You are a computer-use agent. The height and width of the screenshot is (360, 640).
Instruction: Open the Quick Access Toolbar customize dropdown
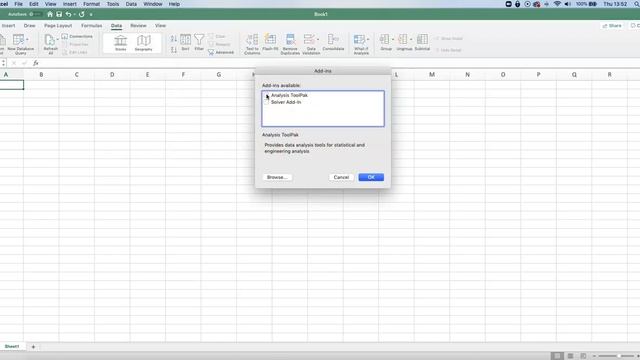click(x=91, y=15)
